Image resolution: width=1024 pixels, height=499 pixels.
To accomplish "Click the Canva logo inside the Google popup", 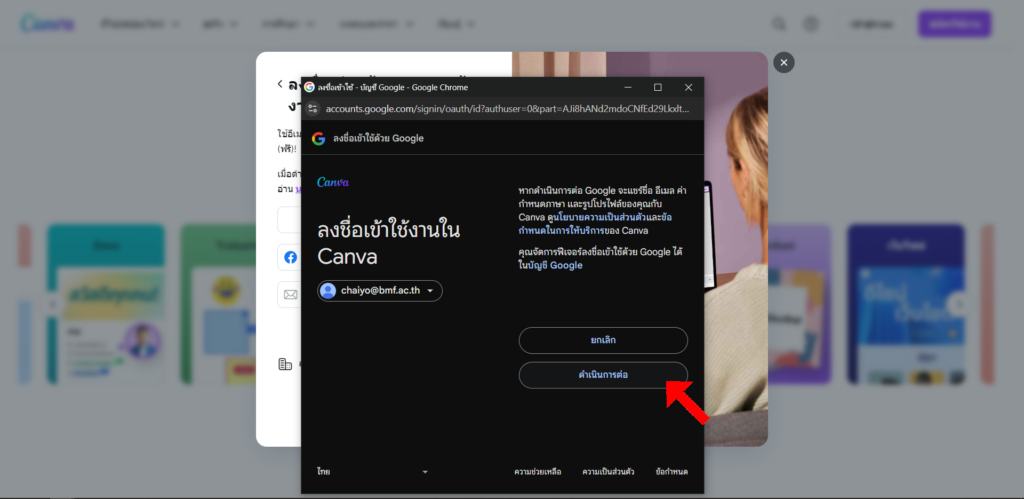I will click(x=333, y=182).
